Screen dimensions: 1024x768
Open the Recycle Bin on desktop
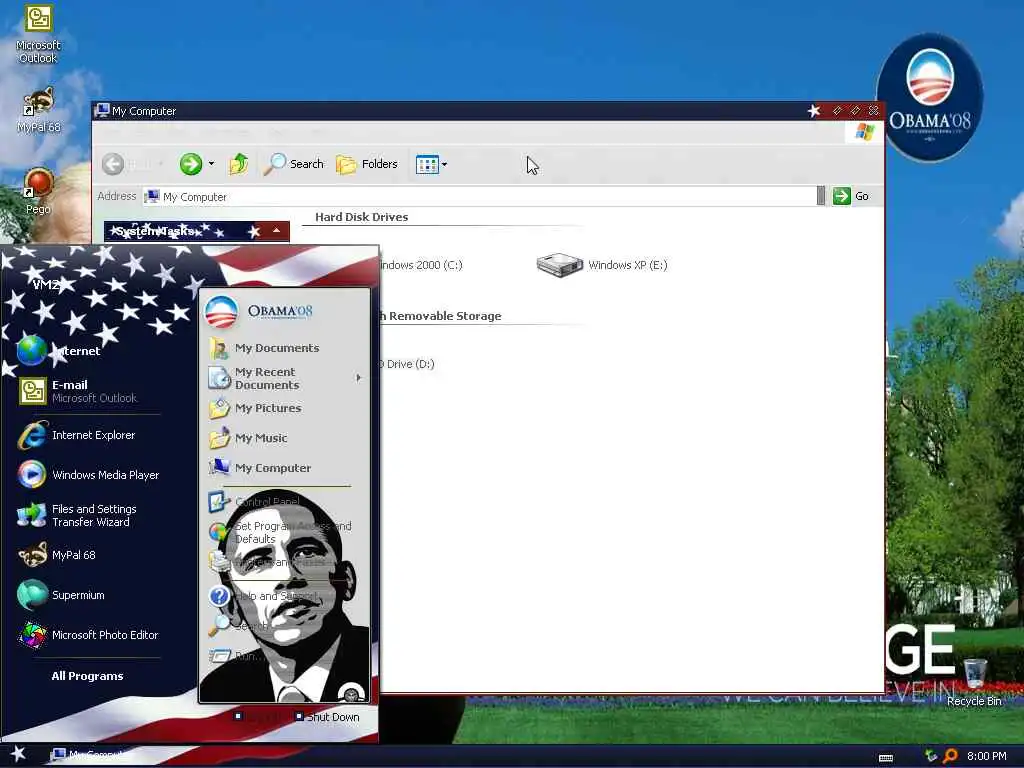pos(974,683)
